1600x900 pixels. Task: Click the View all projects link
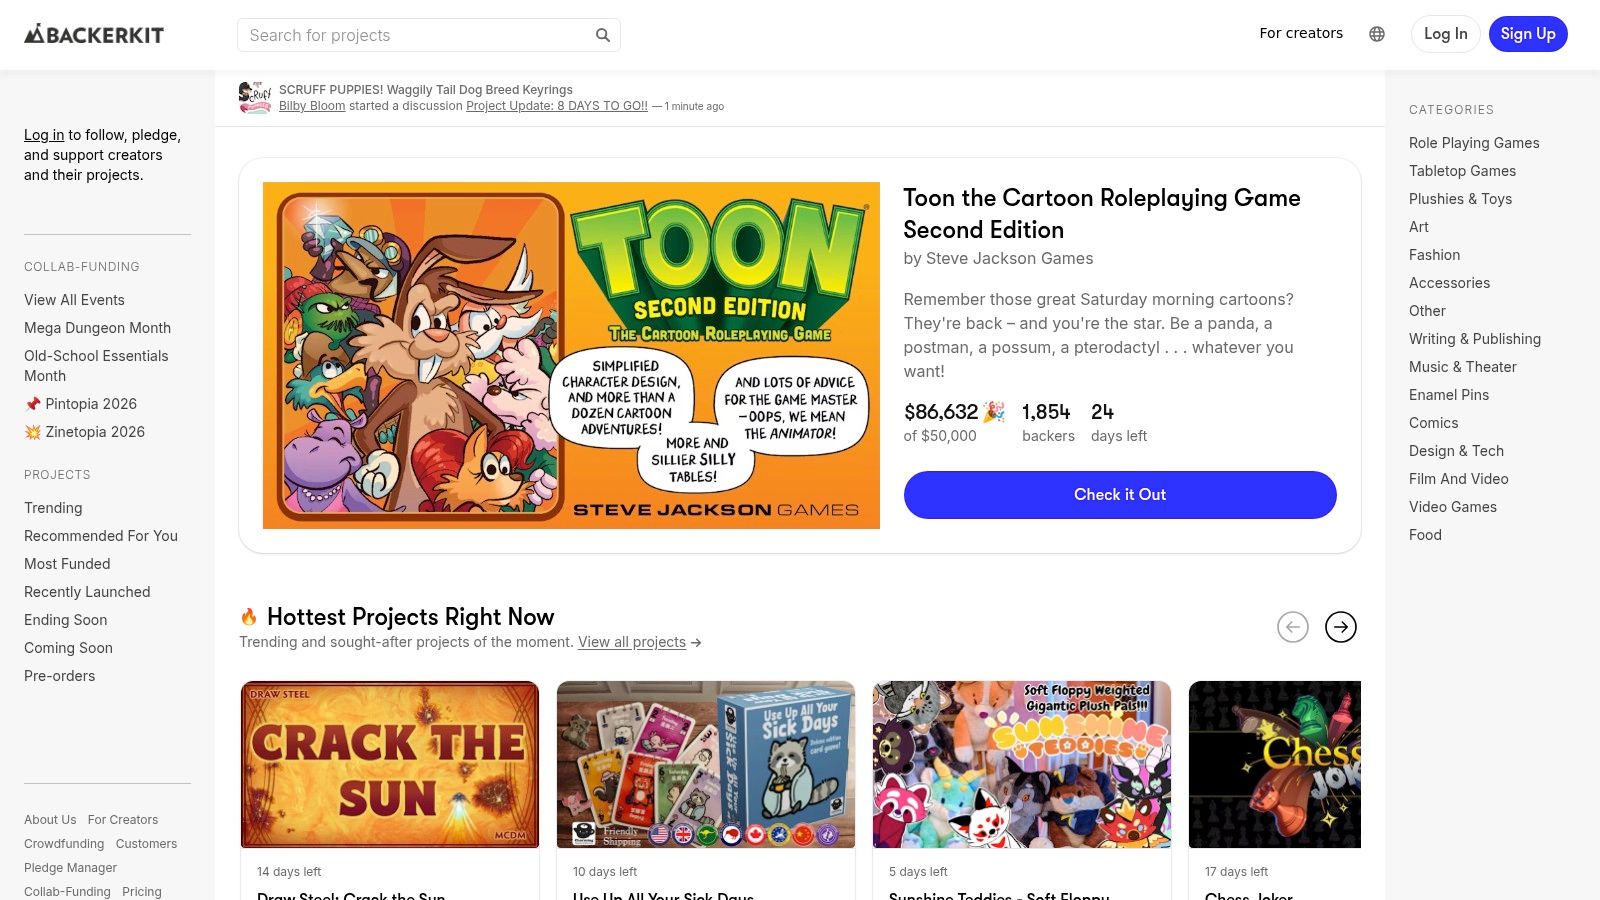[x=632, y=642]
